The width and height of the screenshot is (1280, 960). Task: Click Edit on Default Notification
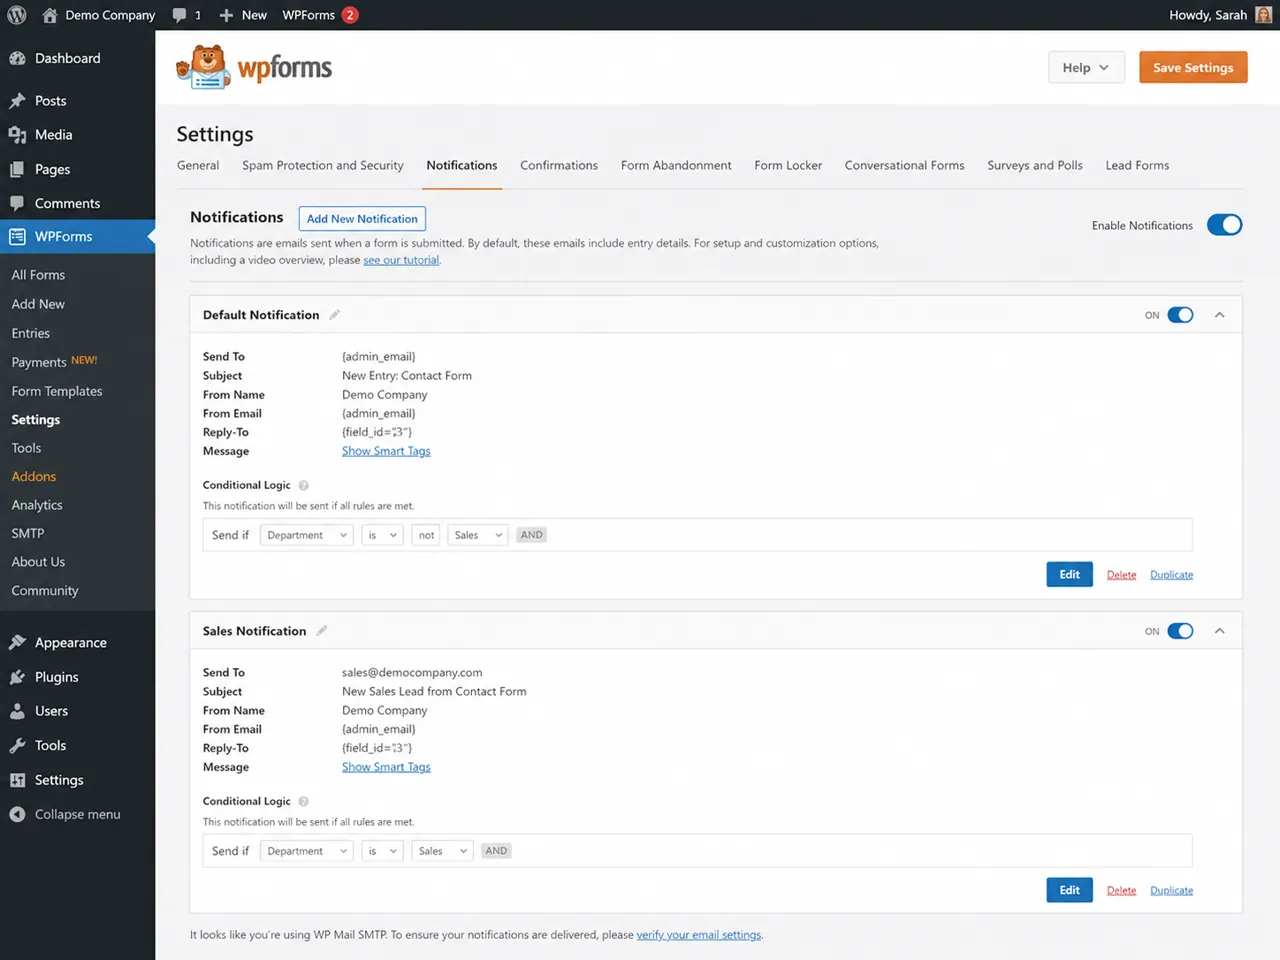click(1069, 575)
